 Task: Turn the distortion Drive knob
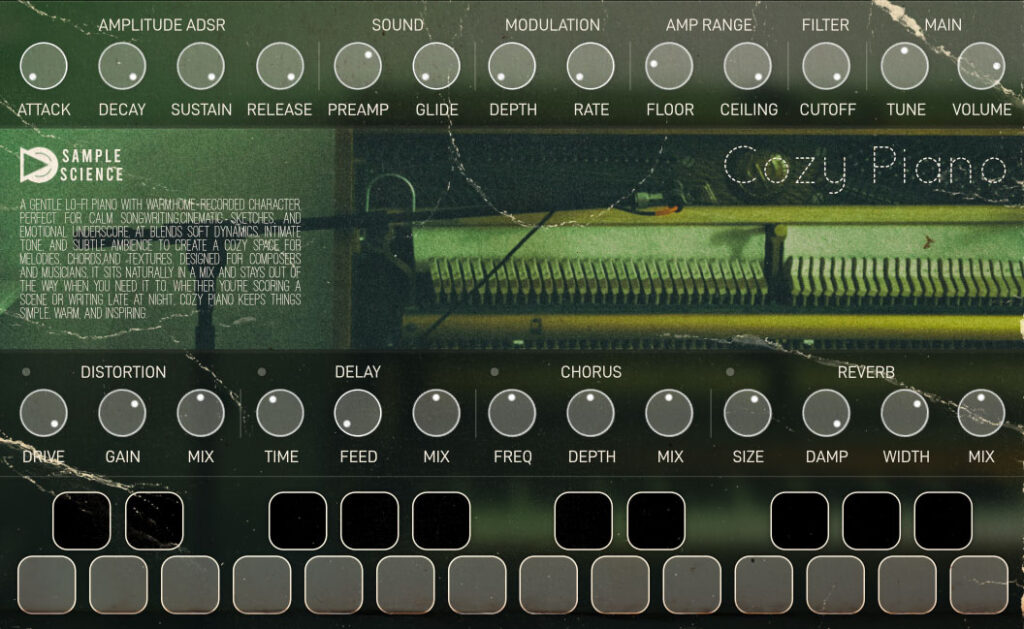point(45,413)
